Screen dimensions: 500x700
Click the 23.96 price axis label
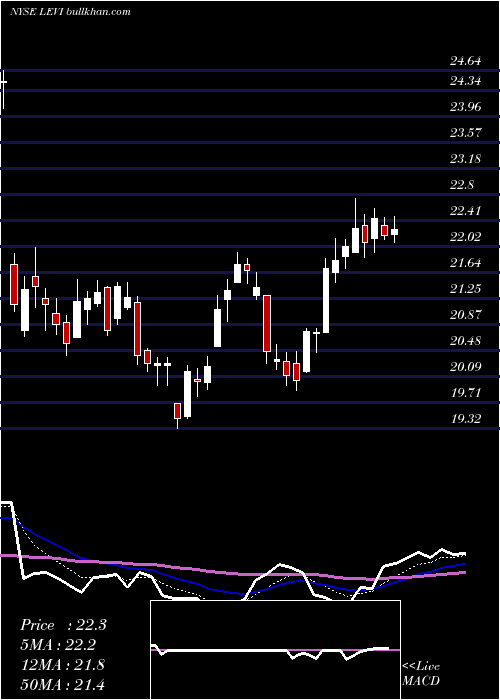(465, 107)
